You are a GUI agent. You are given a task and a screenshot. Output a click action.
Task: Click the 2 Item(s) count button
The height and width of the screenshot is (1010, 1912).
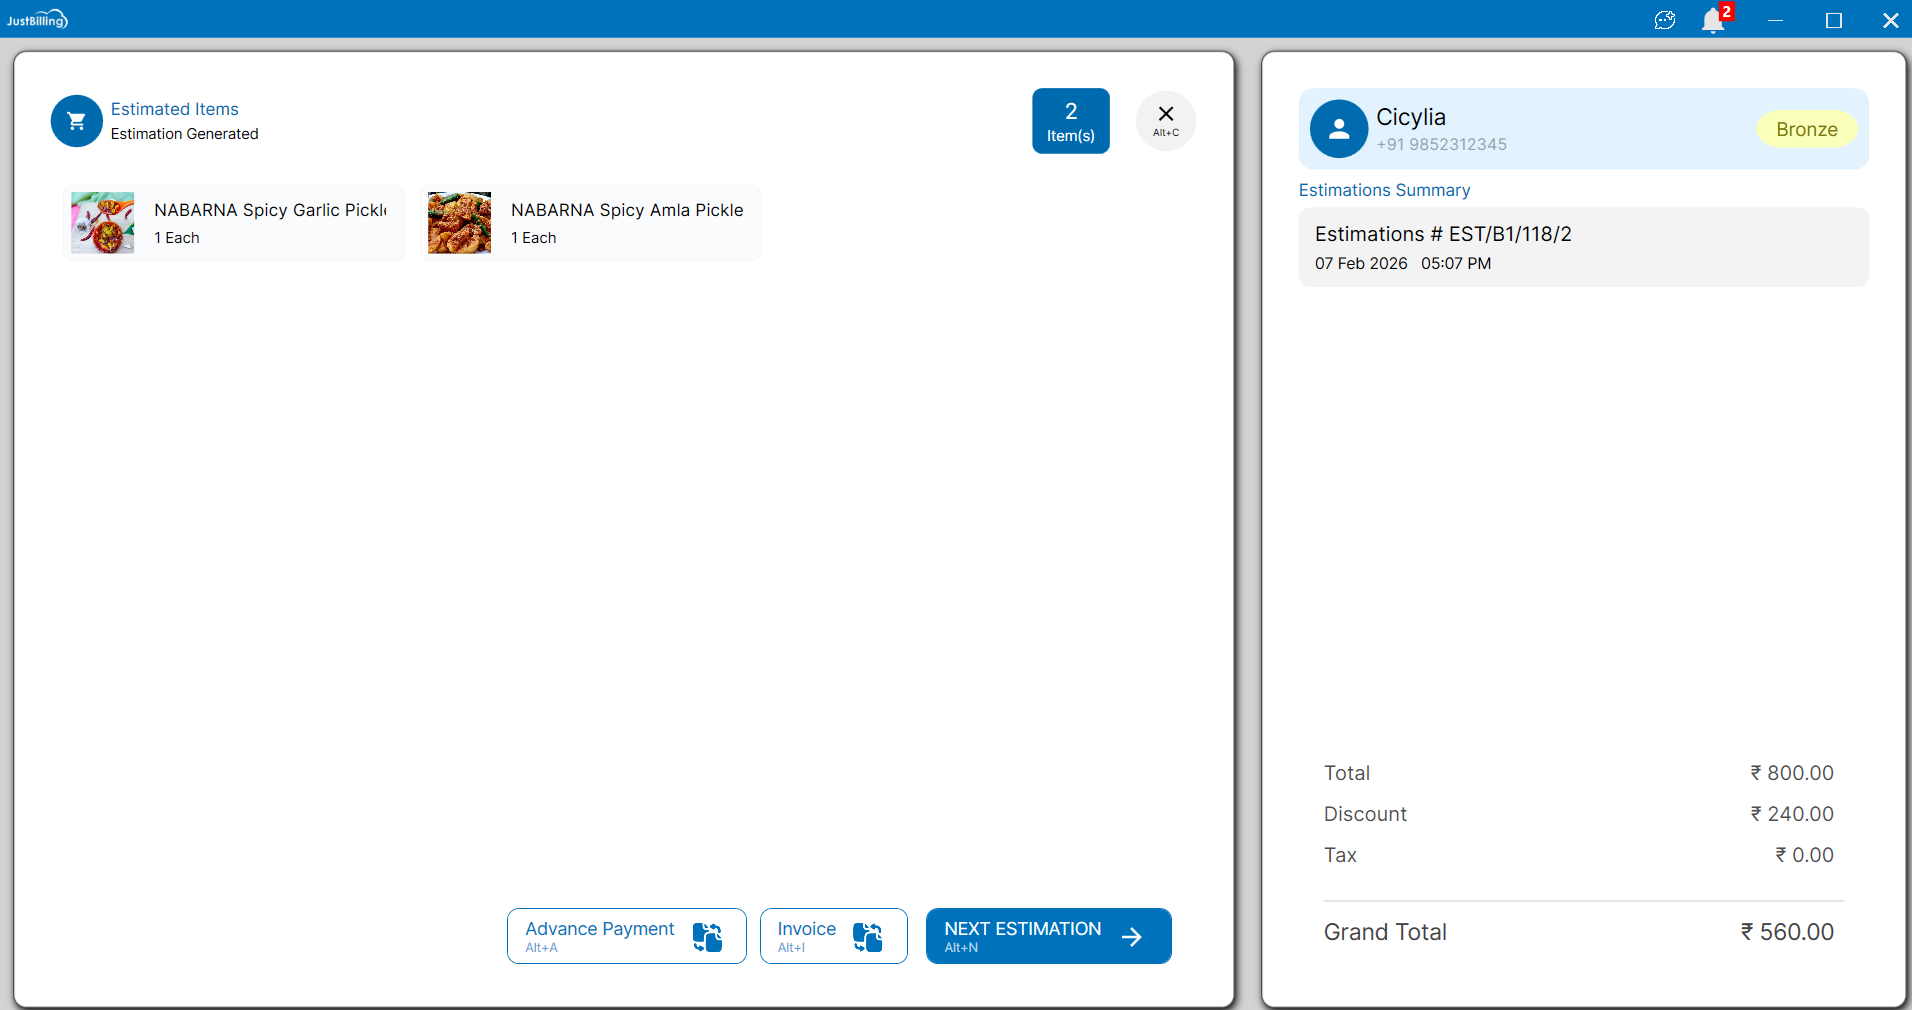(1070, 121)
